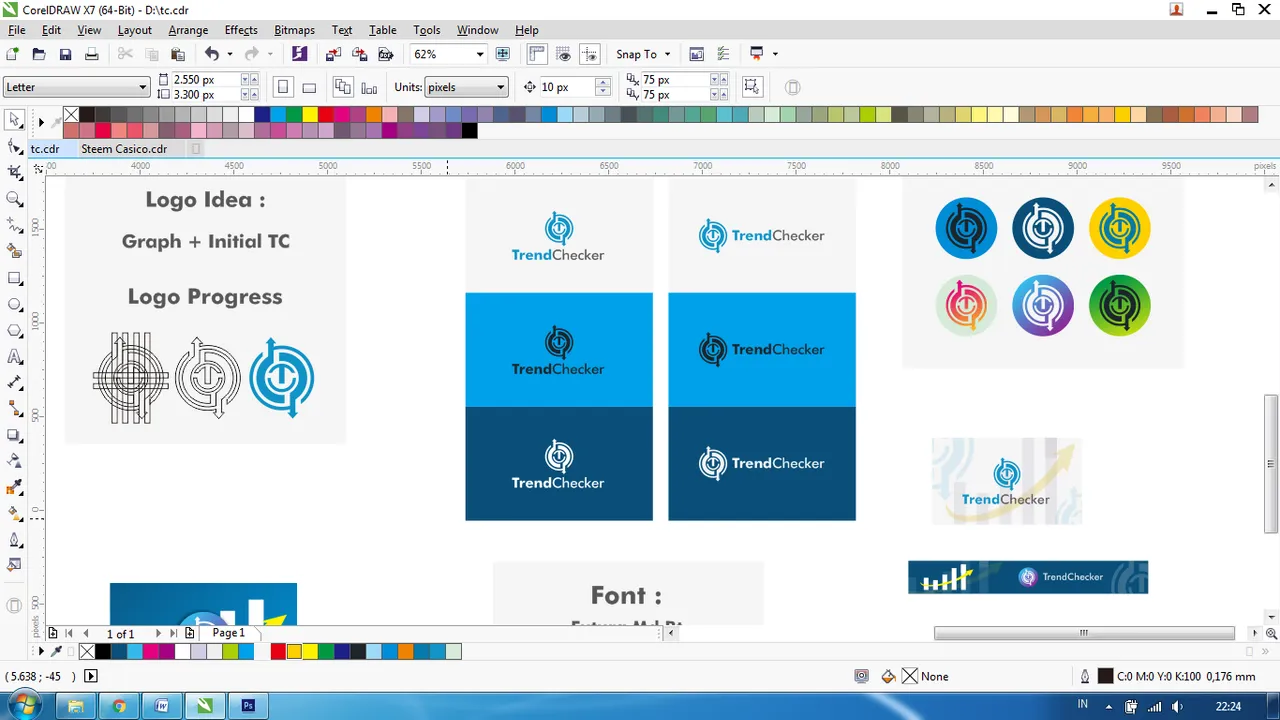
Task: Click the New document icon
Action: (13, 54)
